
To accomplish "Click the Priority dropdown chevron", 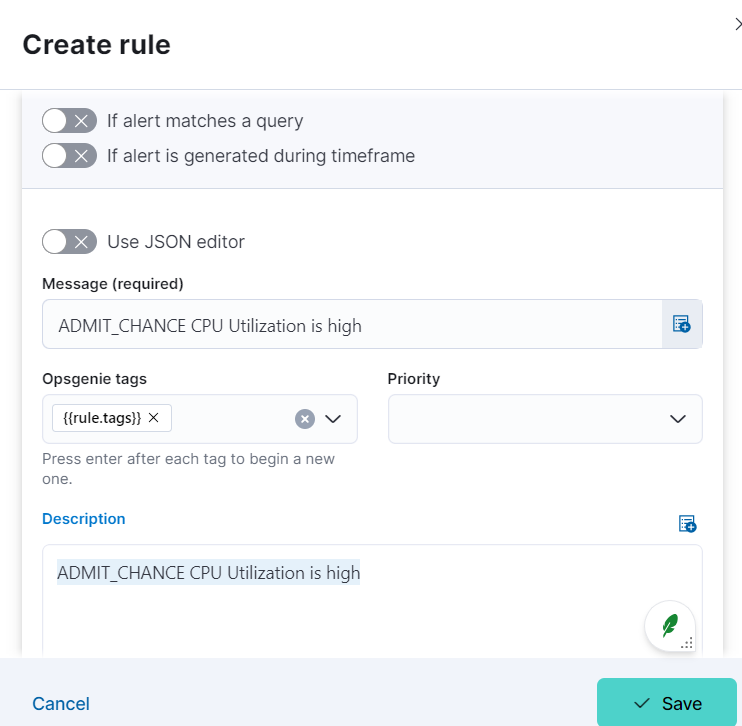I will click(678, 419).
